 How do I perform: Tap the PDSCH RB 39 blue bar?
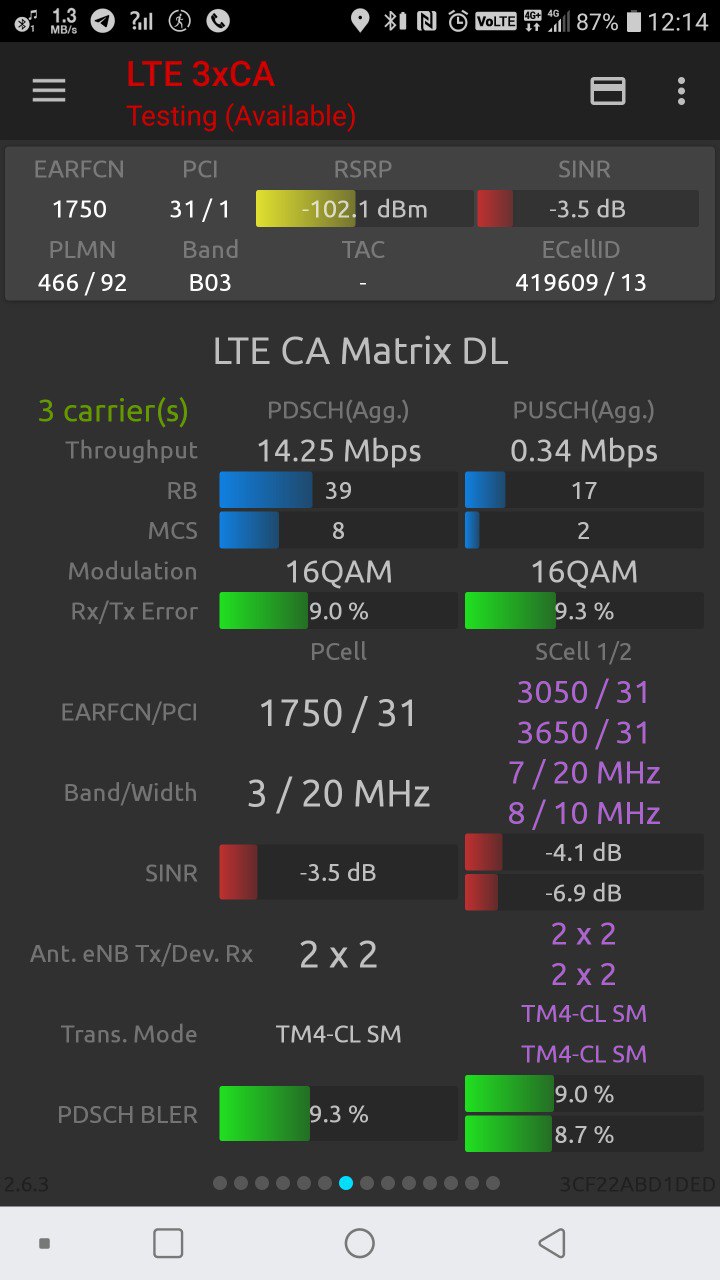[x=338, y=490]
